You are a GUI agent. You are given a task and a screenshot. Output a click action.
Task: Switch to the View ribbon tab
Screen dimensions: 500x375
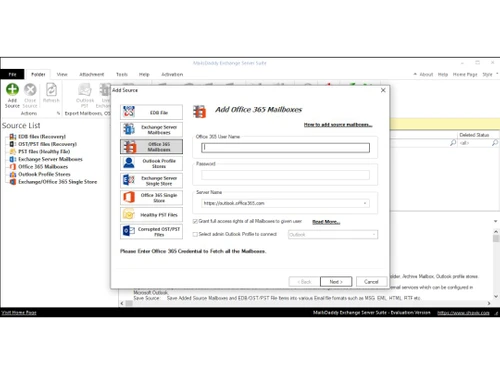coord(62,74)
